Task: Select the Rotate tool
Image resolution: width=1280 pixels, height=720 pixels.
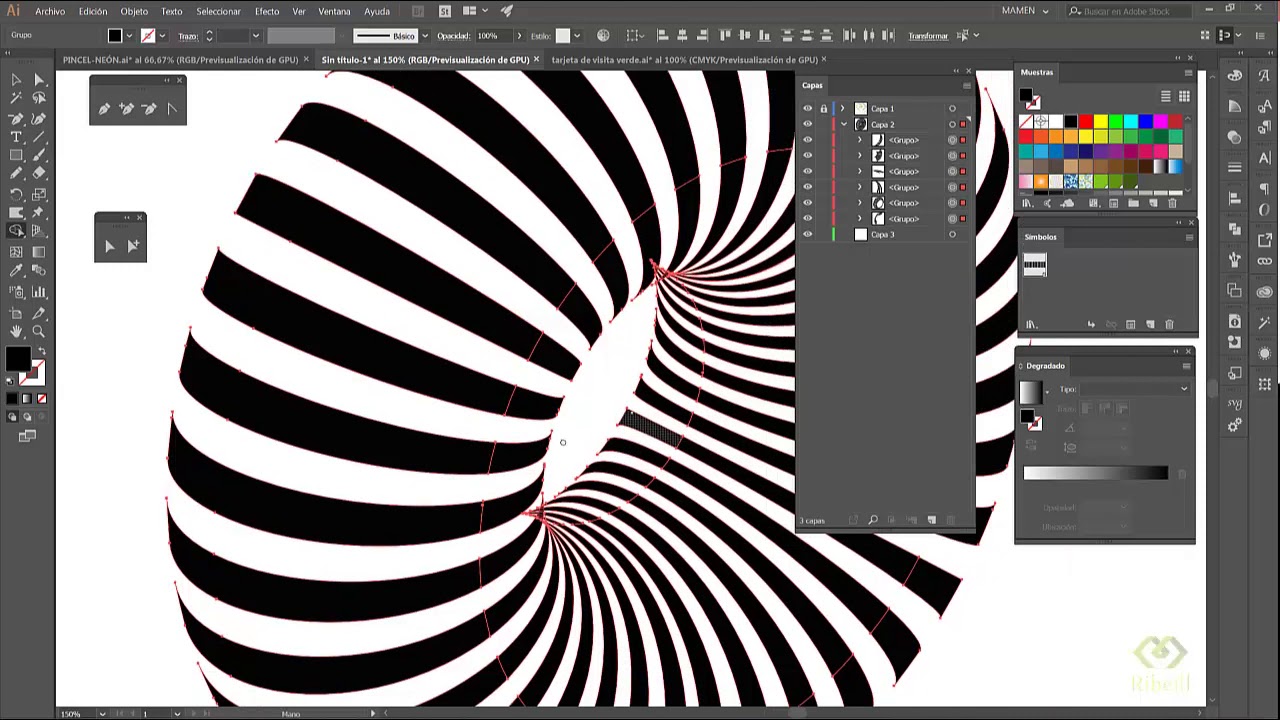Action: pyautogui.click(x=16, y=195)
